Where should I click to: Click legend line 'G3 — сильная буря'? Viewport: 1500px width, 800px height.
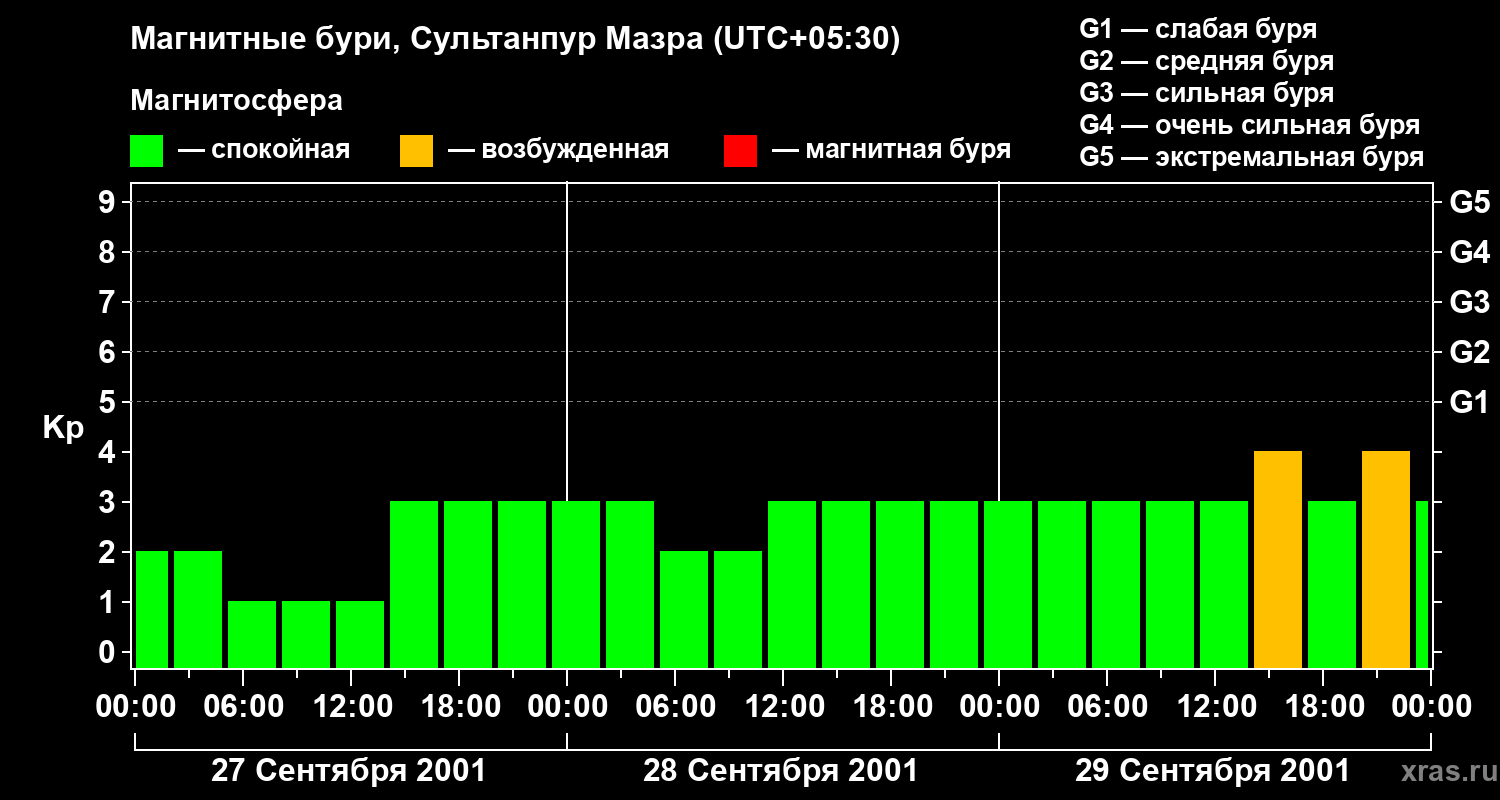point(1207,93)
